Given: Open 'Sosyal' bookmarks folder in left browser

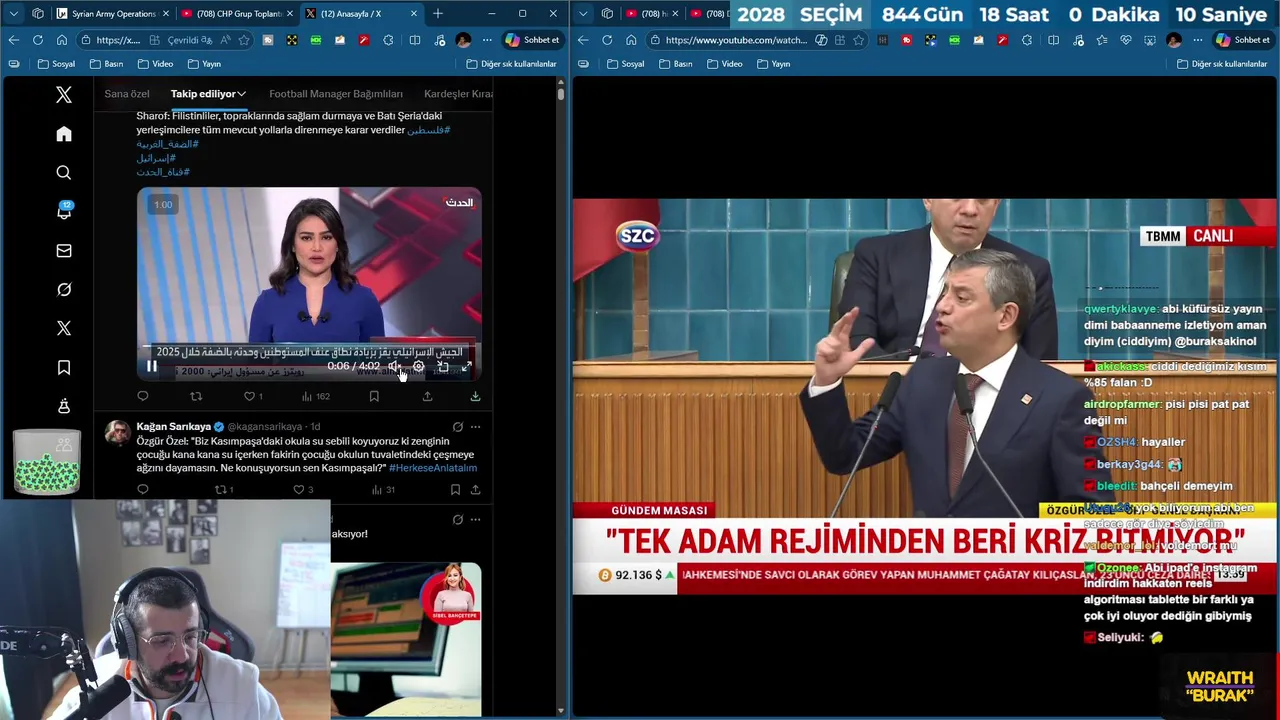Looking at the screenshot, I should pyautogui.click(x=57, y=64).
